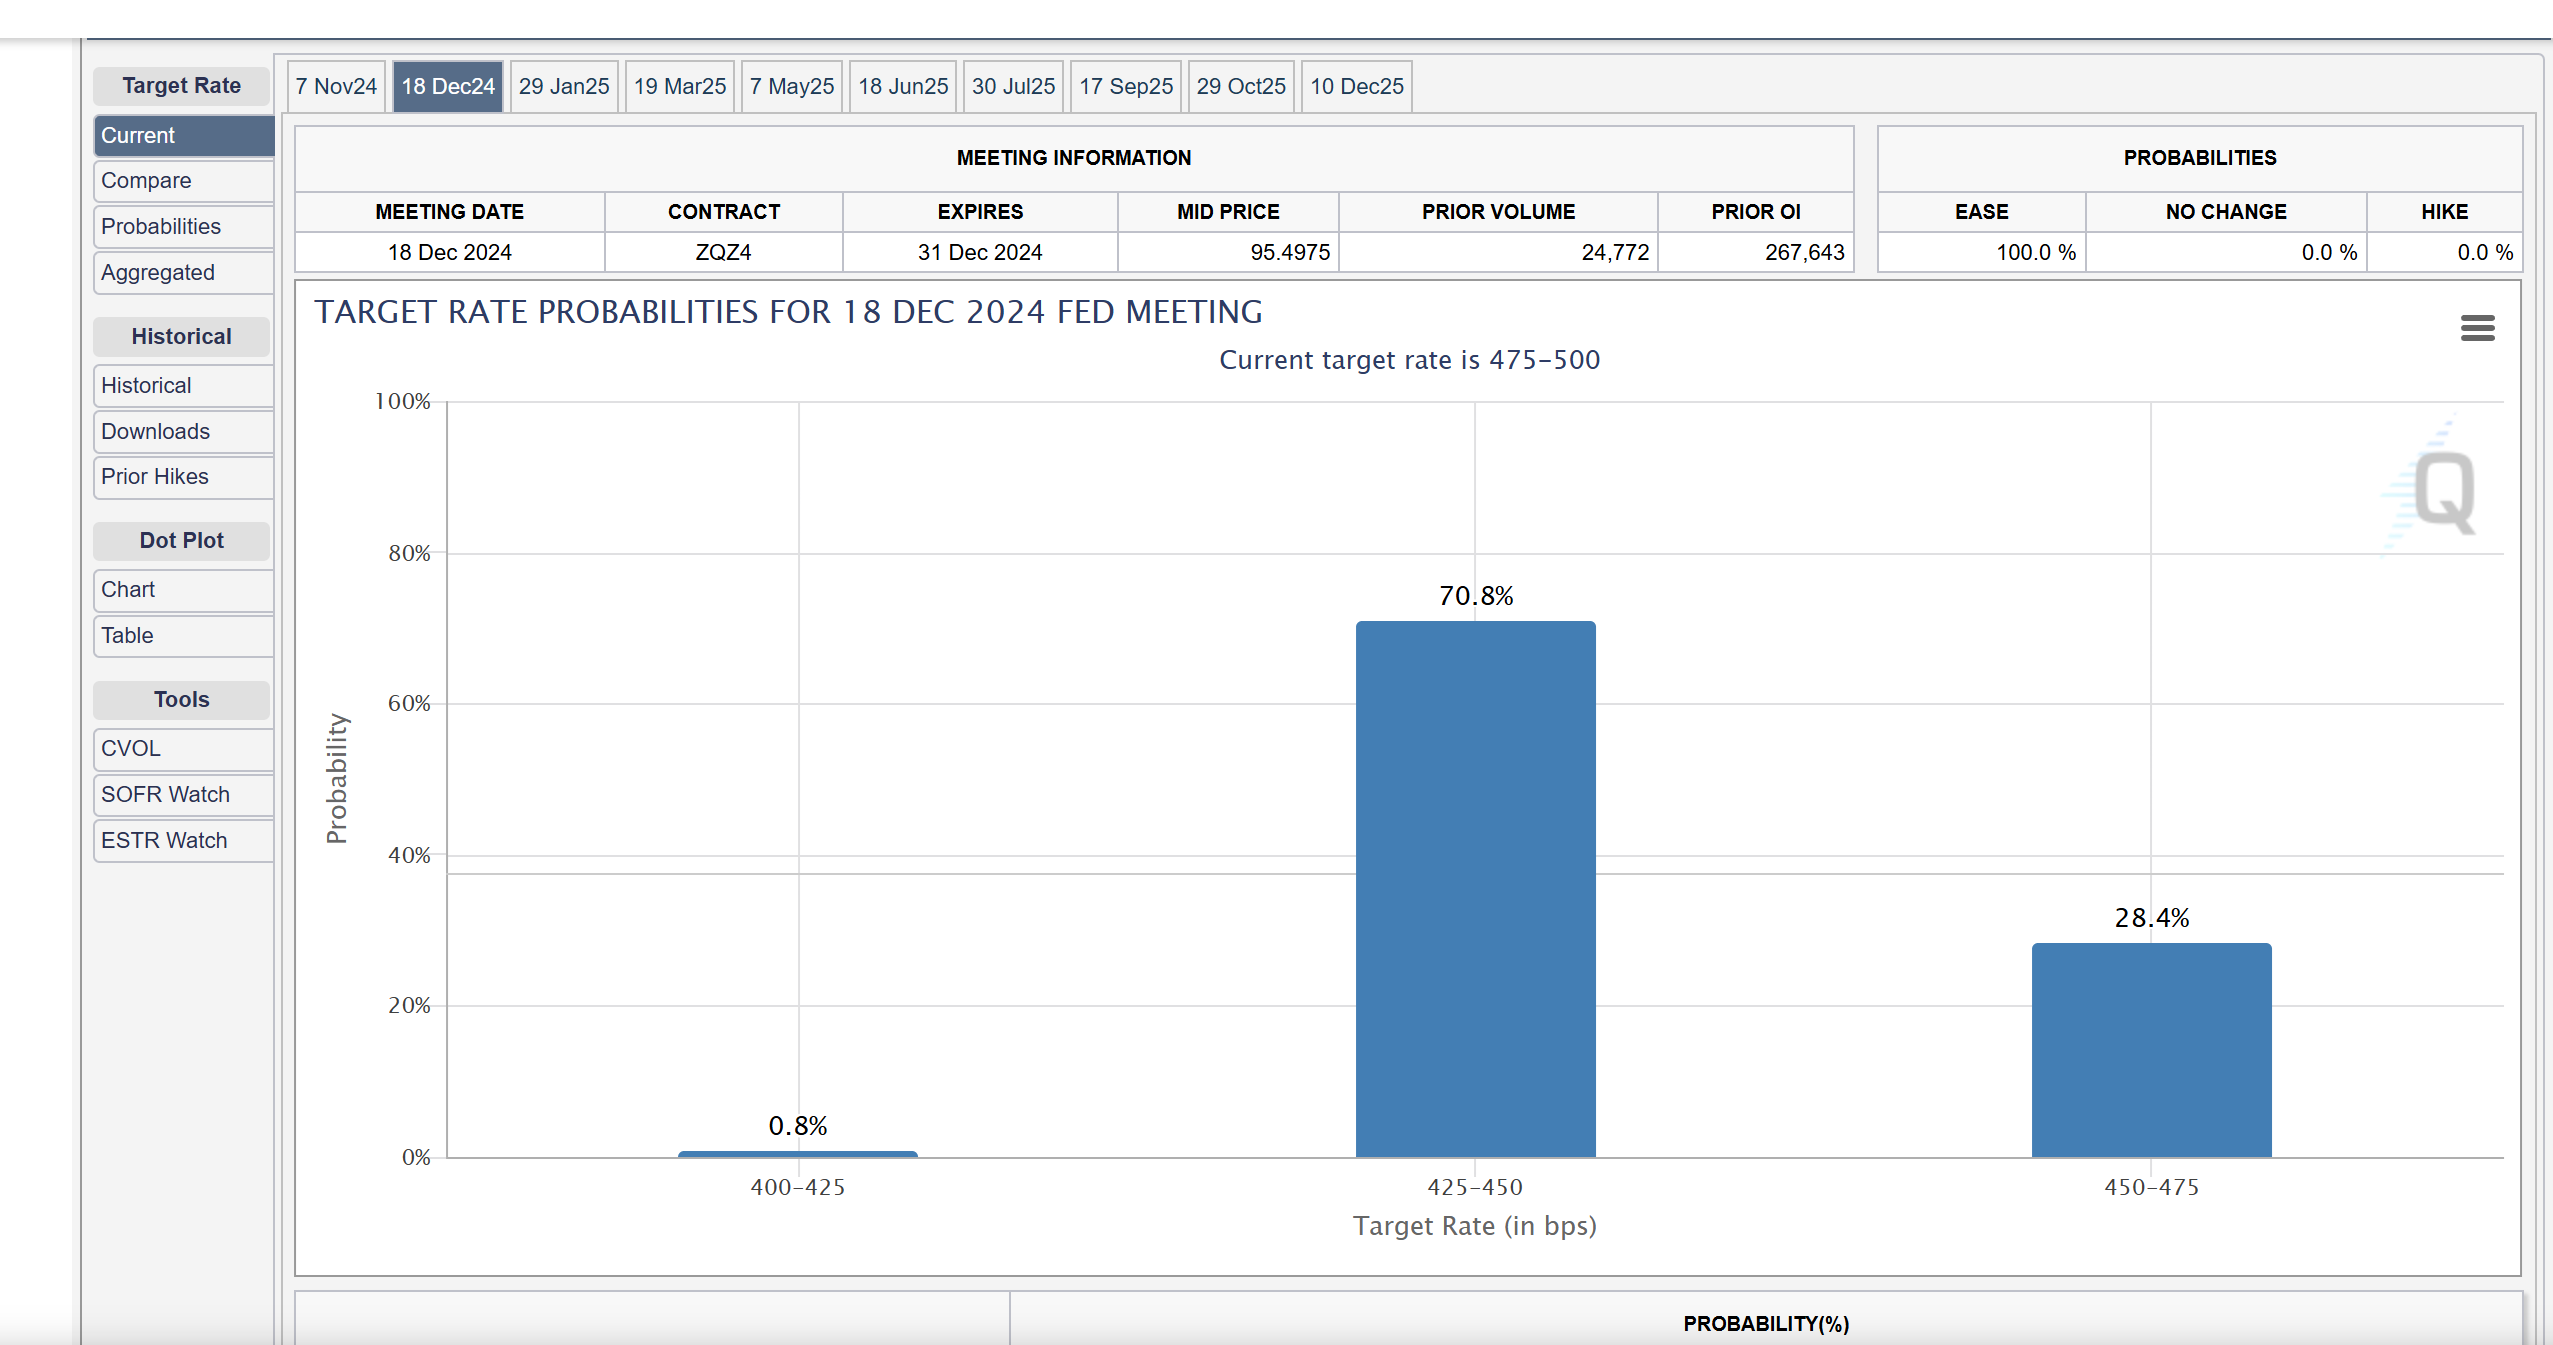Navigate to 19 Mar25 meeting date
Image resolution: width=2553 pixels, height=1345 pixels.
click(x=675, y=86)
